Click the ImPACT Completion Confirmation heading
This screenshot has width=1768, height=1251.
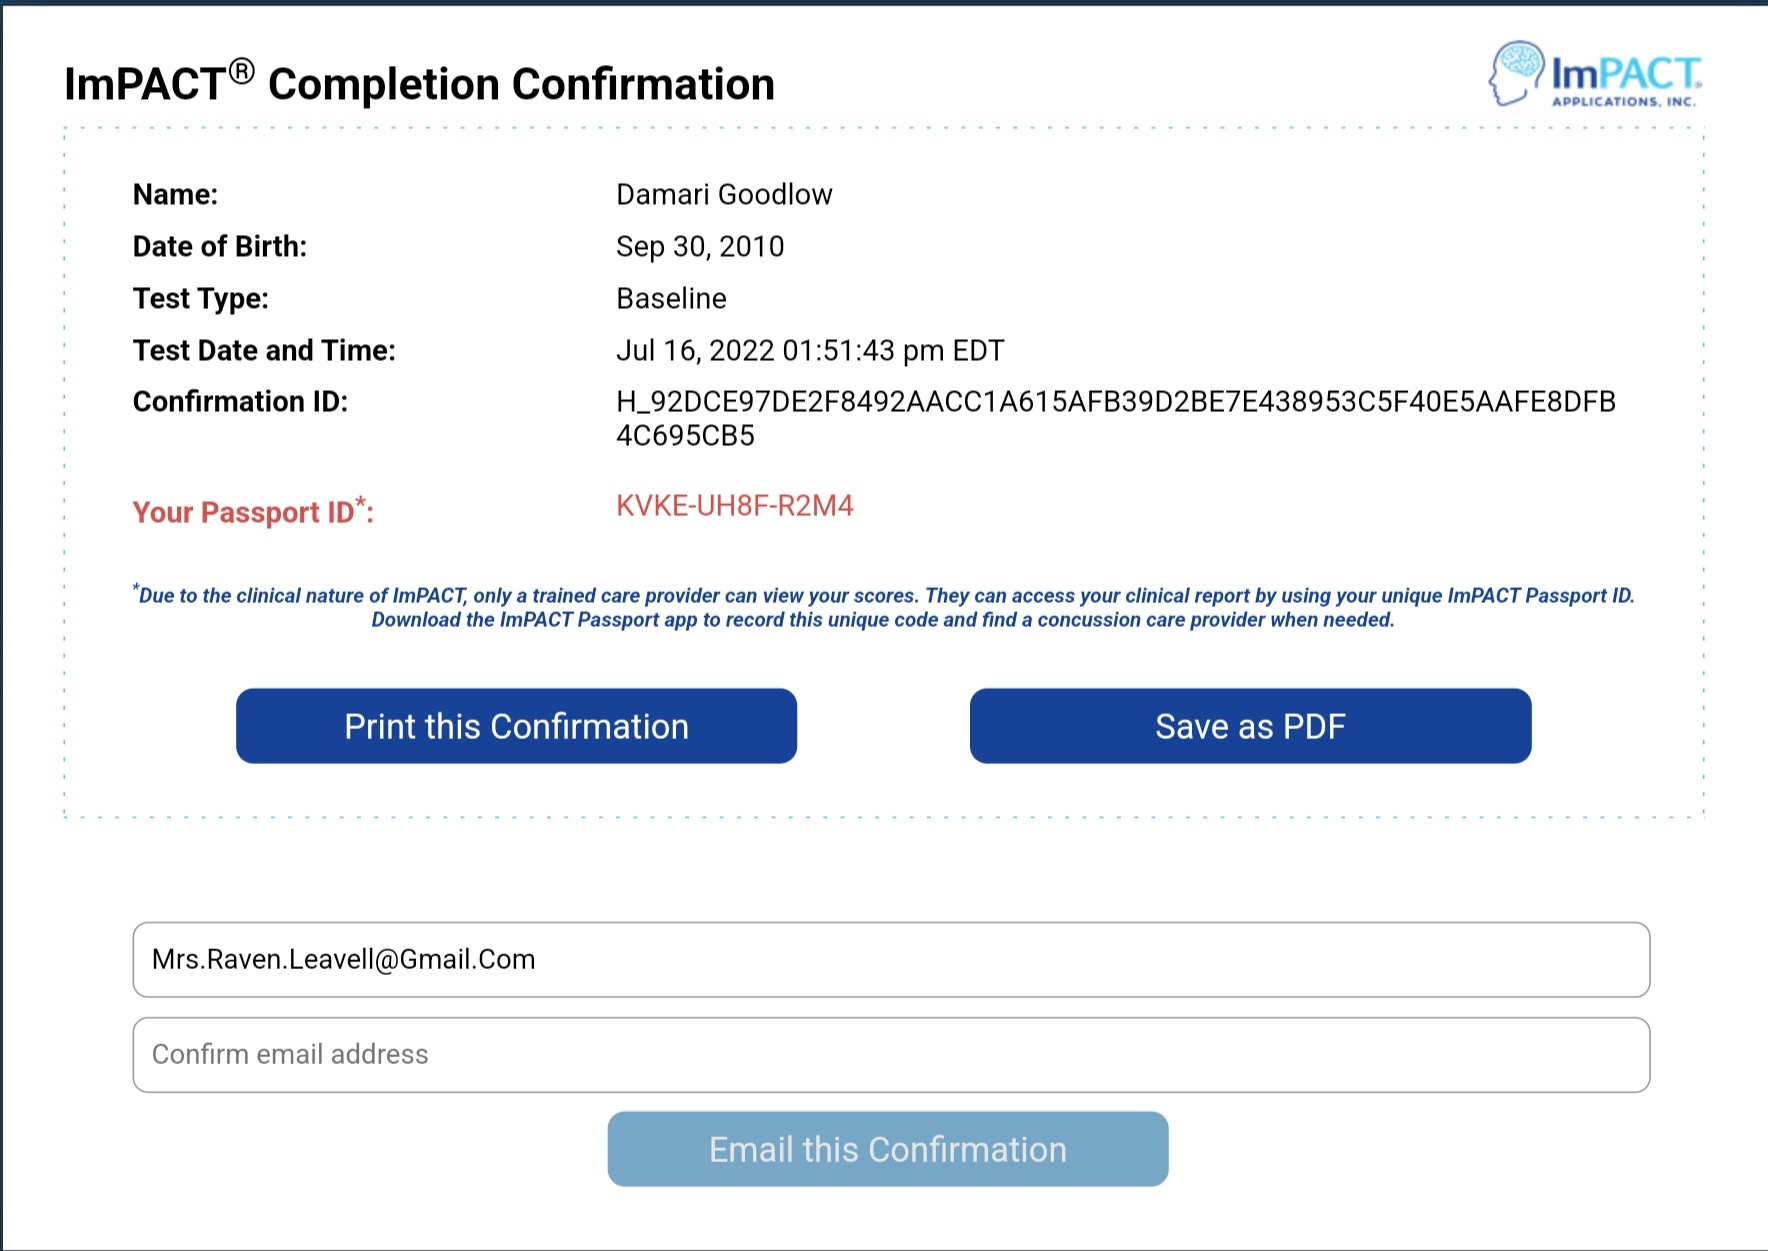click(419, 84)
